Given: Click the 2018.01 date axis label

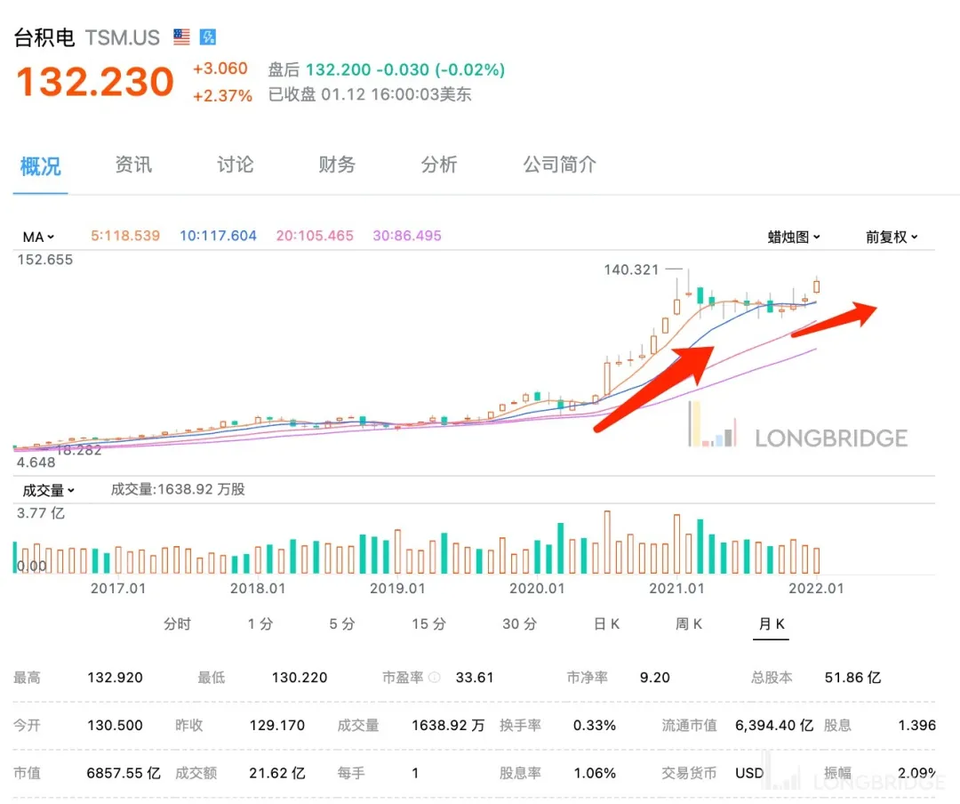Looking at the screenshot, I should 258,588.
